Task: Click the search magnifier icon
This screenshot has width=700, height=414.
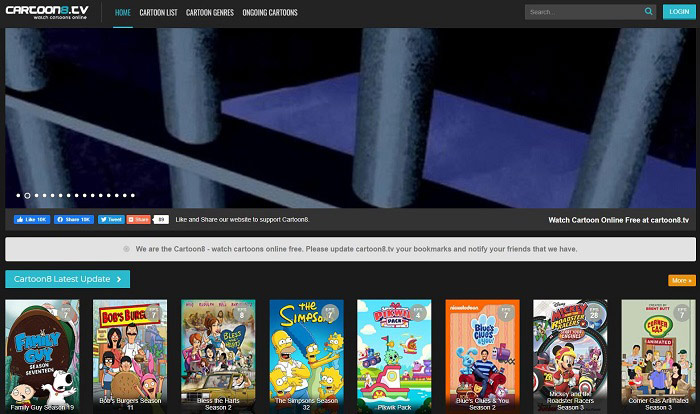Action: click(x=648, y=12)
